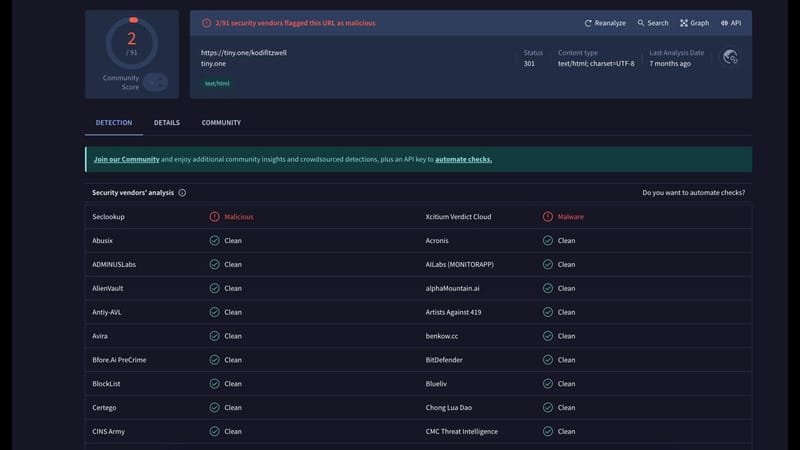Screen dimensions: 800x450
Task: Click the ADMINUSLabs clean check icon
Action: 214,264
